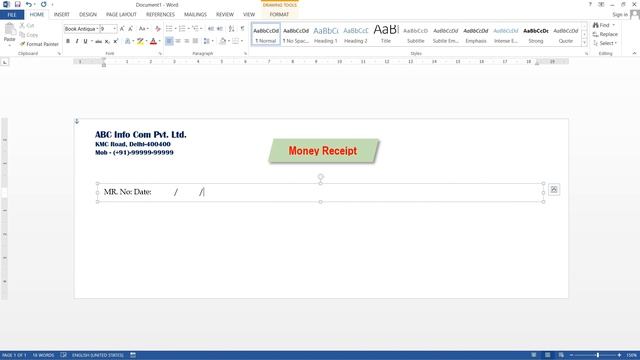Apply the Heading 1 style

point(326,34)
